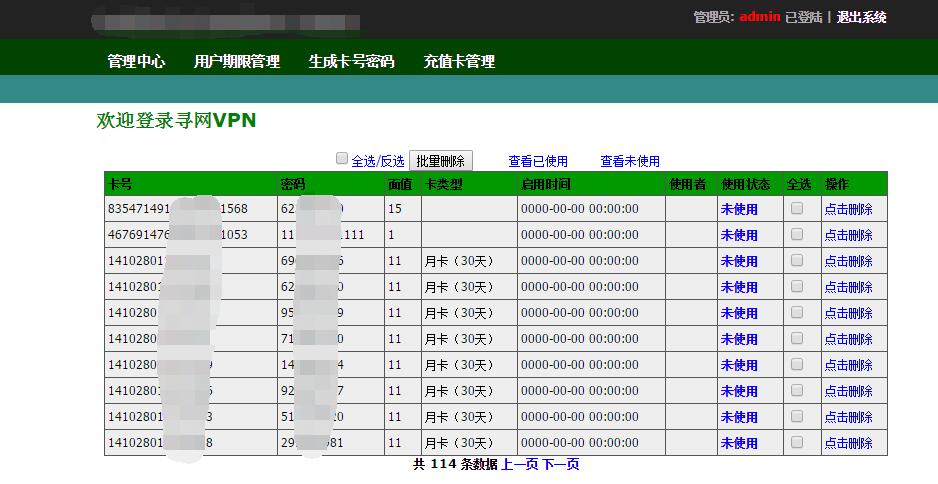Select 充值卡管理 in the navigation bar

pyautogui.click(x=459, y=61)
